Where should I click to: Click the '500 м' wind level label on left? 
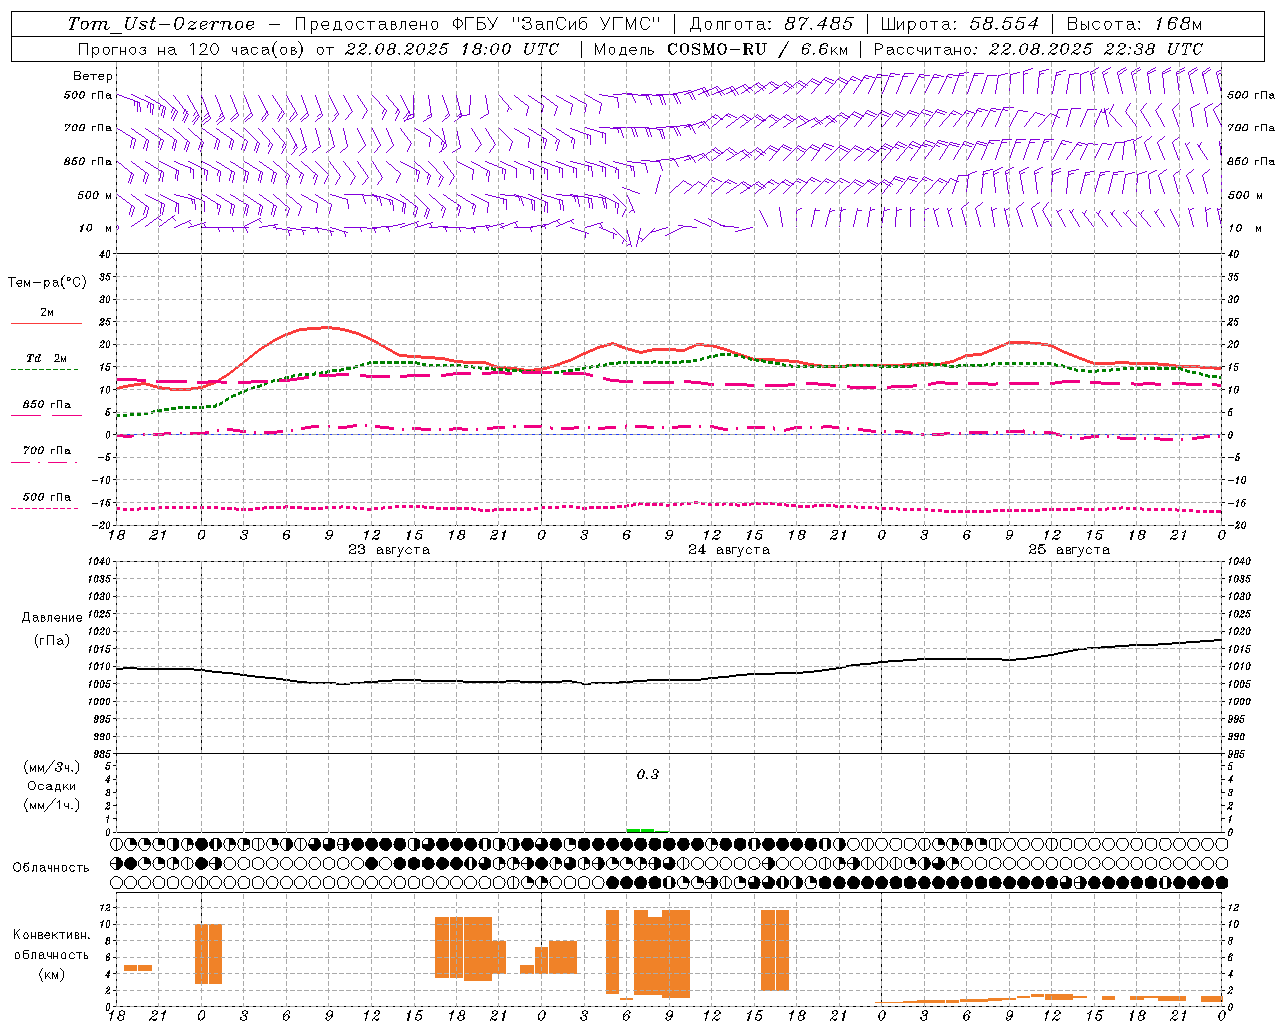coord(95,195)
